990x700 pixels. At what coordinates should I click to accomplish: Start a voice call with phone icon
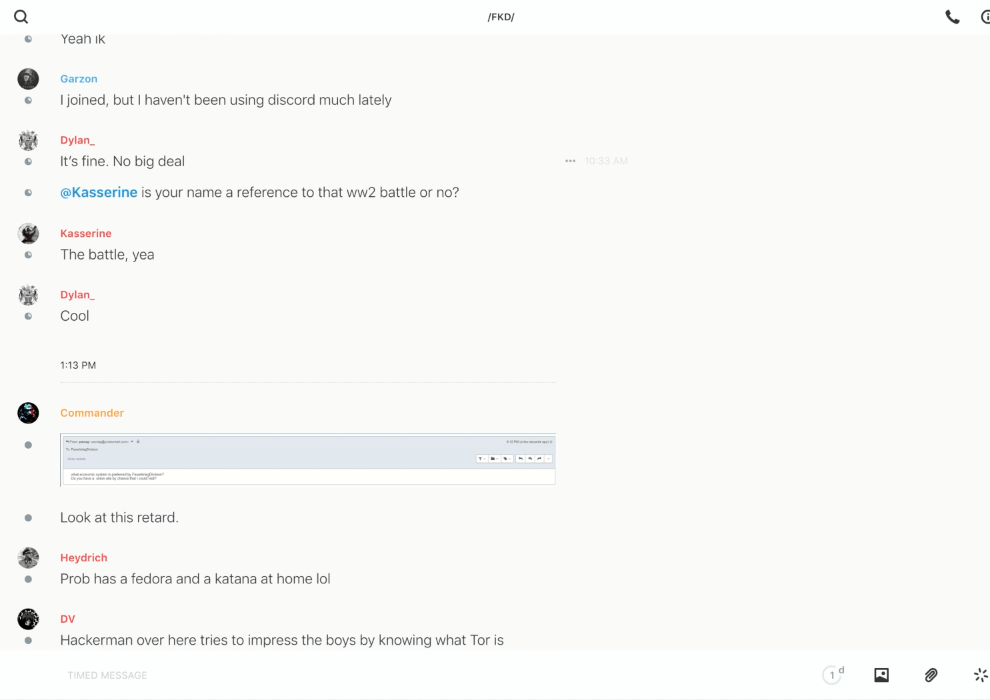952,17
